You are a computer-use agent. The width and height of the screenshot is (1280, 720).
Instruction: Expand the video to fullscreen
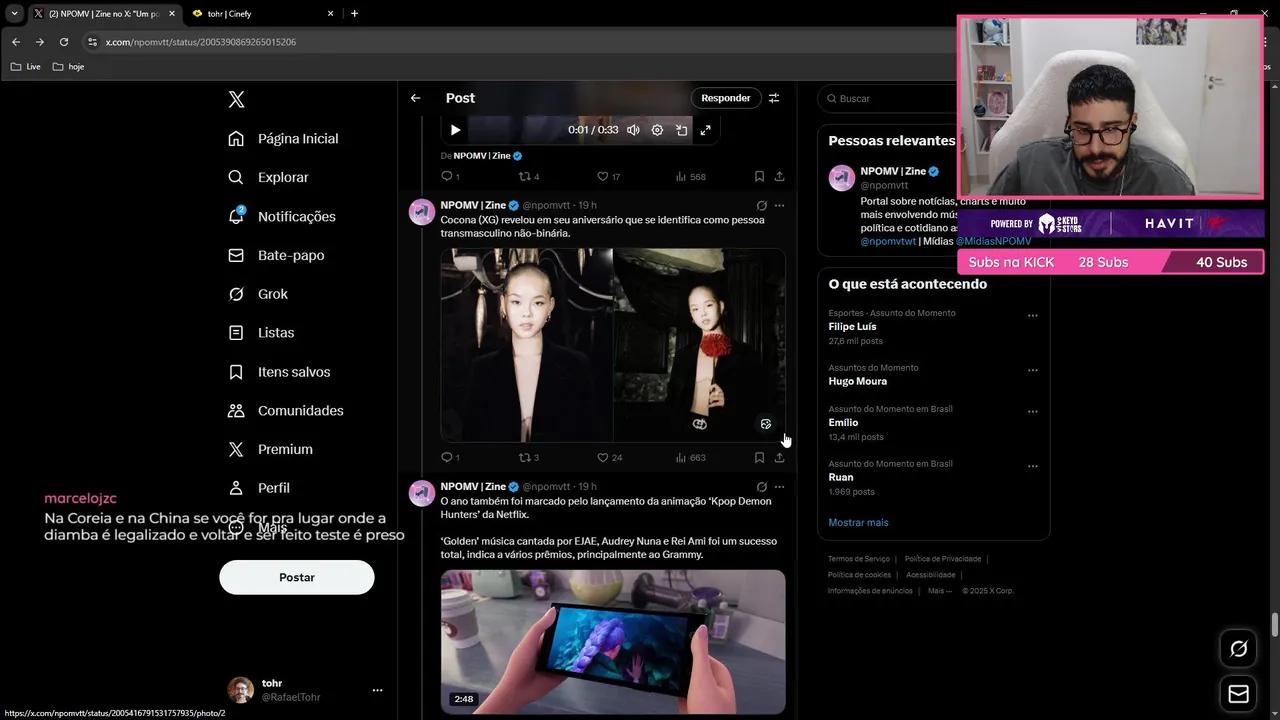click(705, 130)
